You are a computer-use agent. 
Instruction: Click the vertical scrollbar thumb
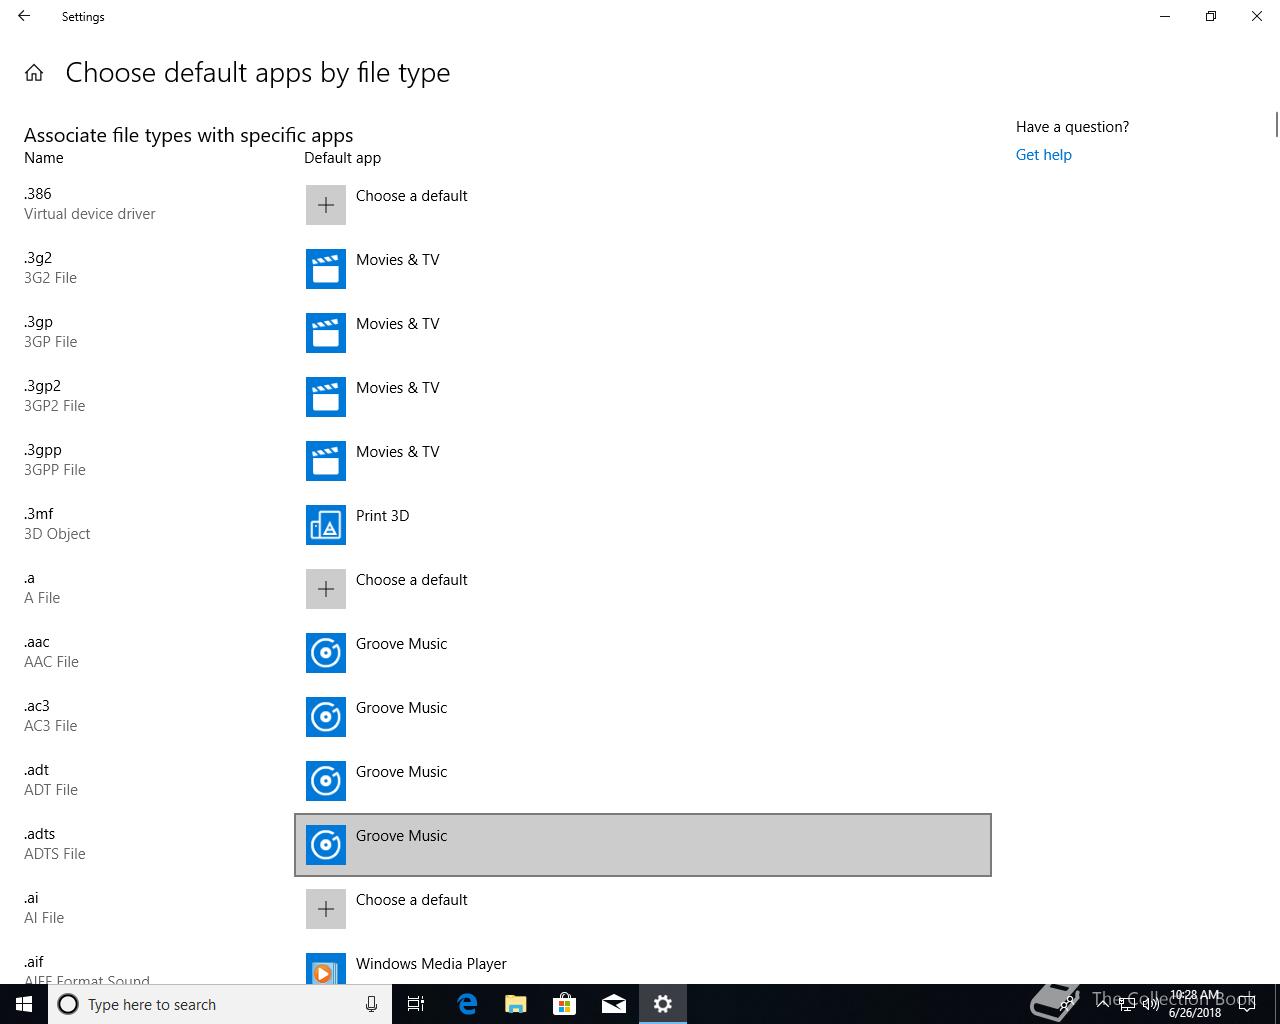[1276, 125]
